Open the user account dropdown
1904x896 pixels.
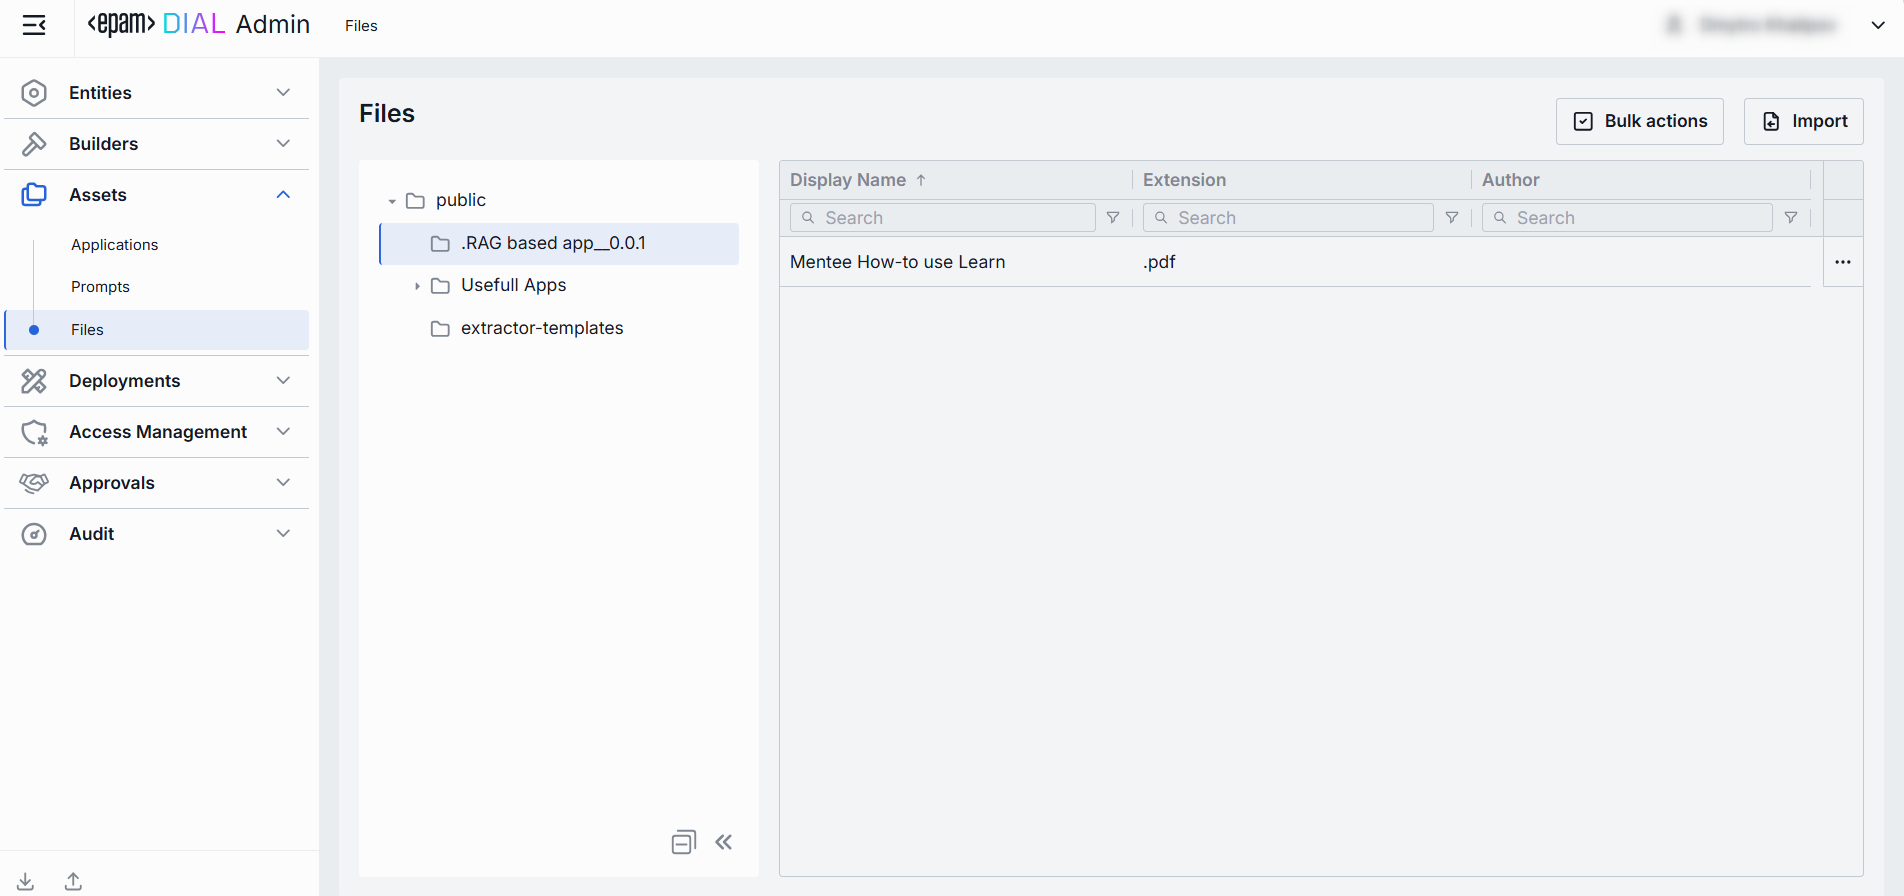coord(1877,25)
